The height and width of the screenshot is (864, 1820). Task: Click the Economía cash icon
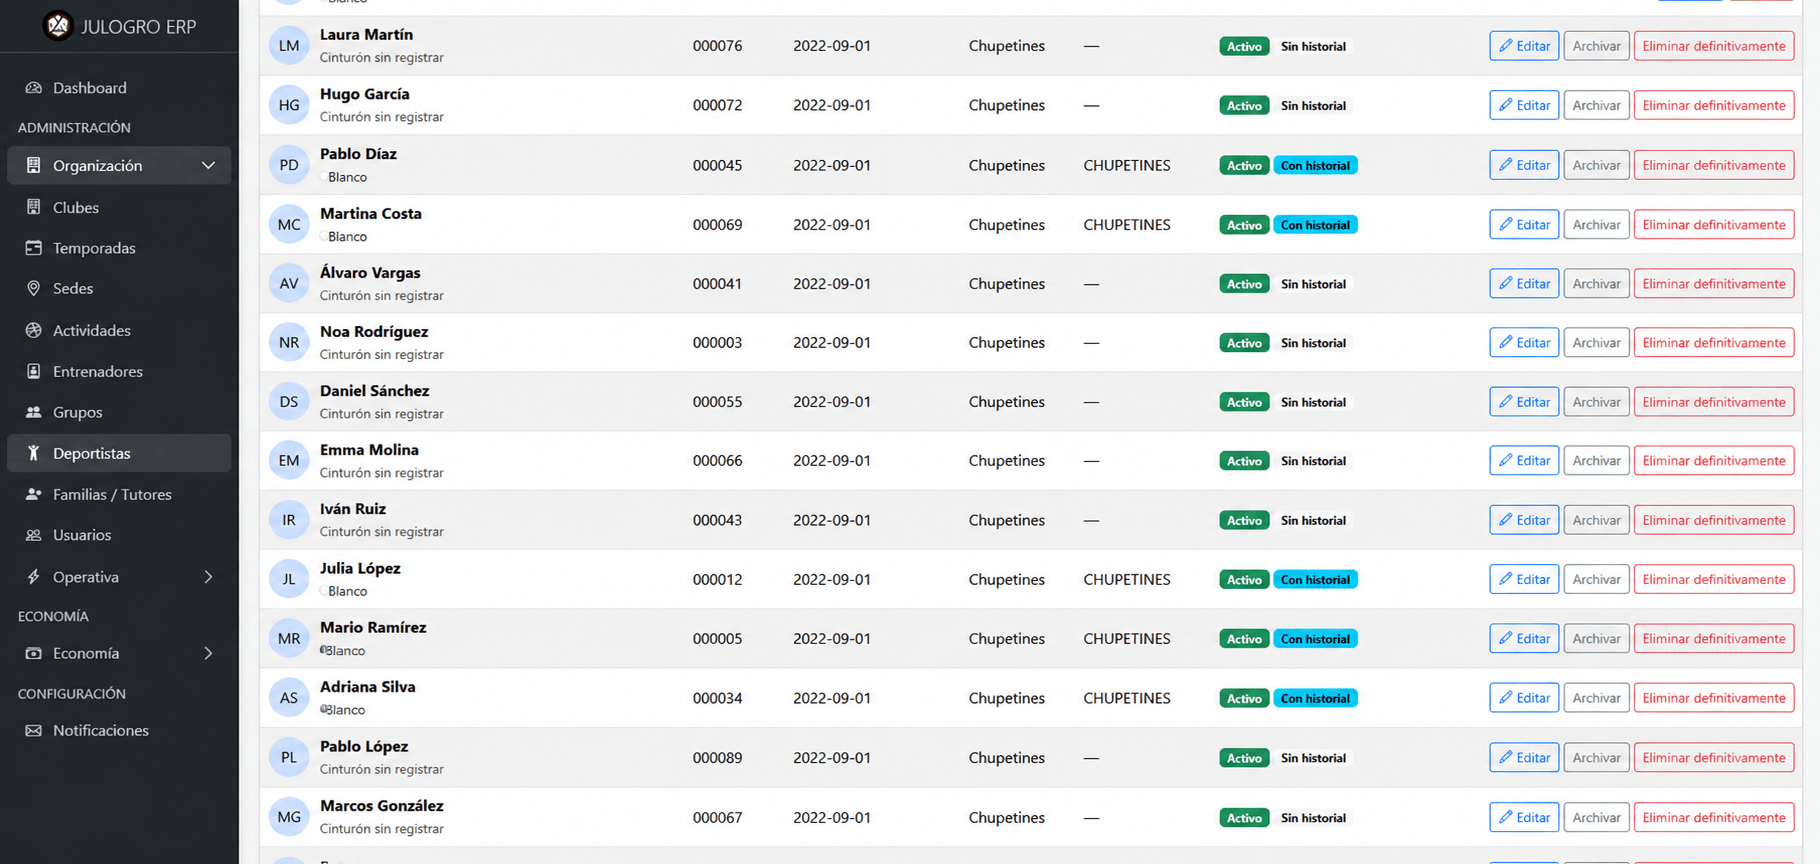pyautogui.click(x=34, y=653)
